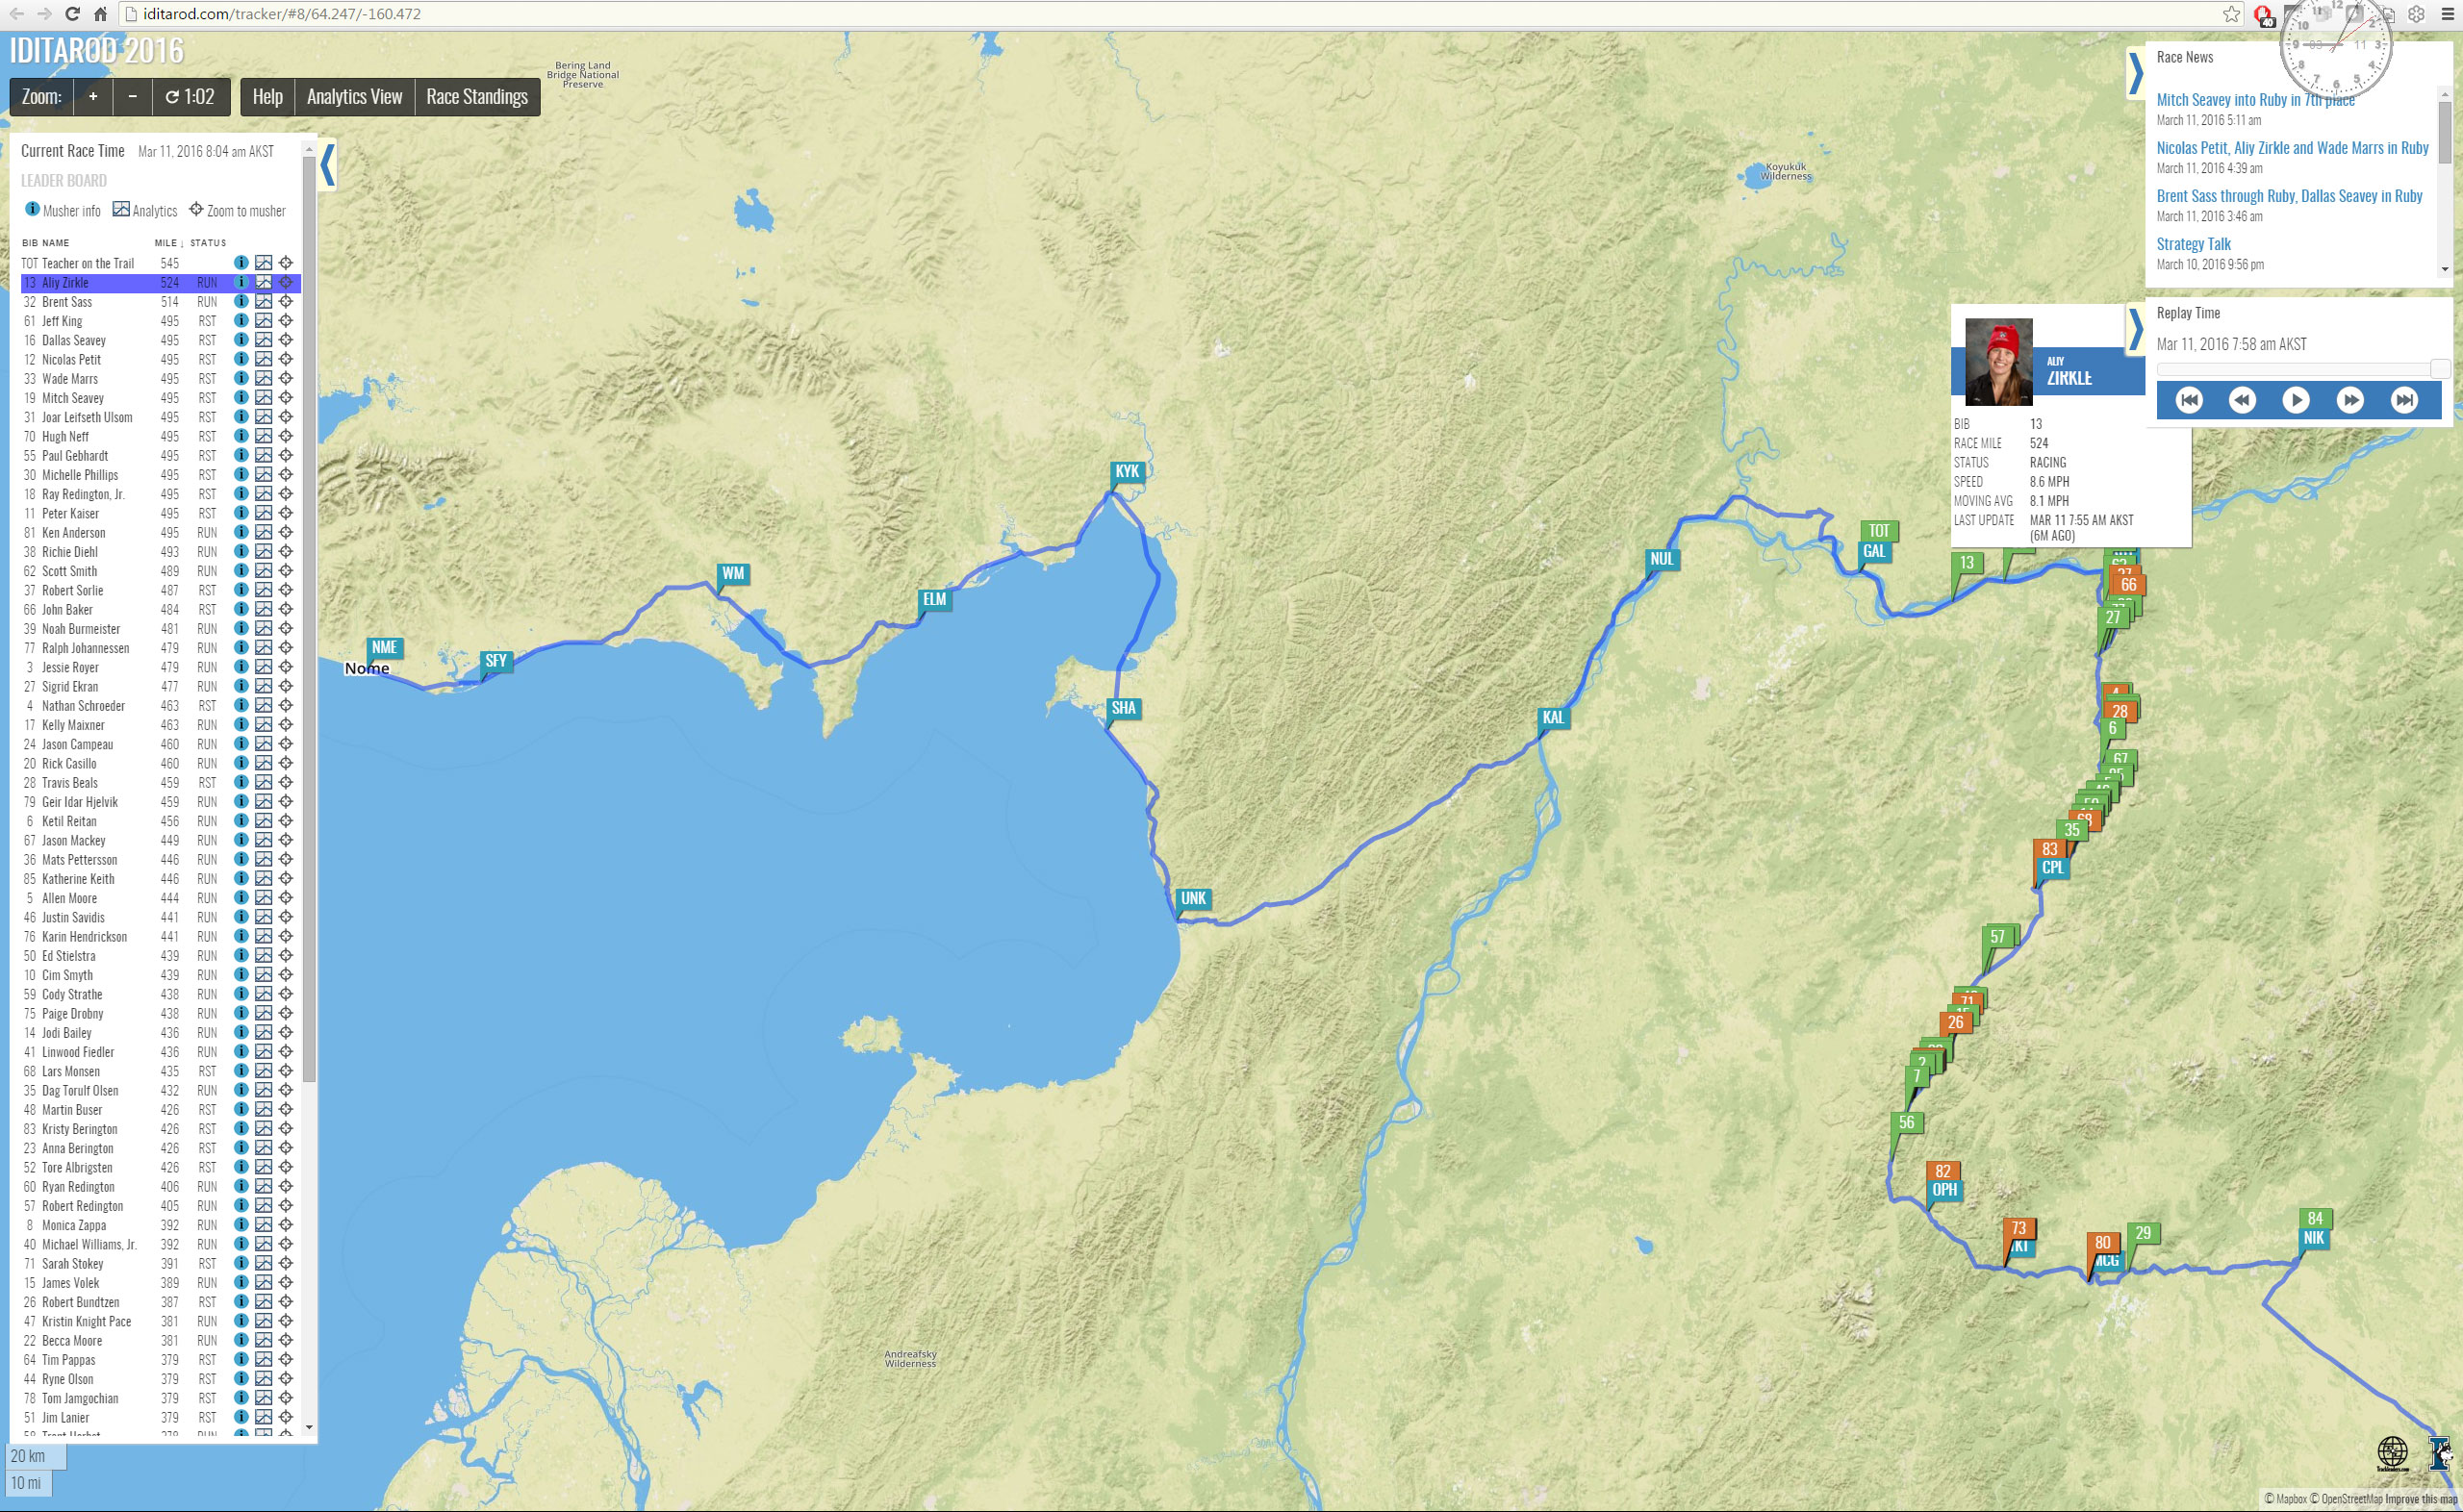Zoom to musher Dallas Seavey
The image size is (2463, 1512).
[x=286, y=340]
